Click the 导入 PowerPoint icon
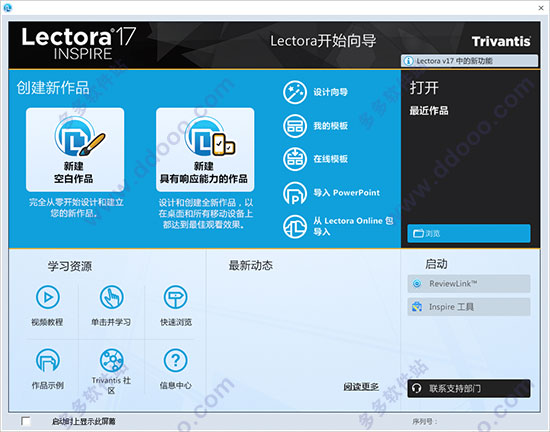The width and height of the screenshot is (550, 432). point(295,193)
